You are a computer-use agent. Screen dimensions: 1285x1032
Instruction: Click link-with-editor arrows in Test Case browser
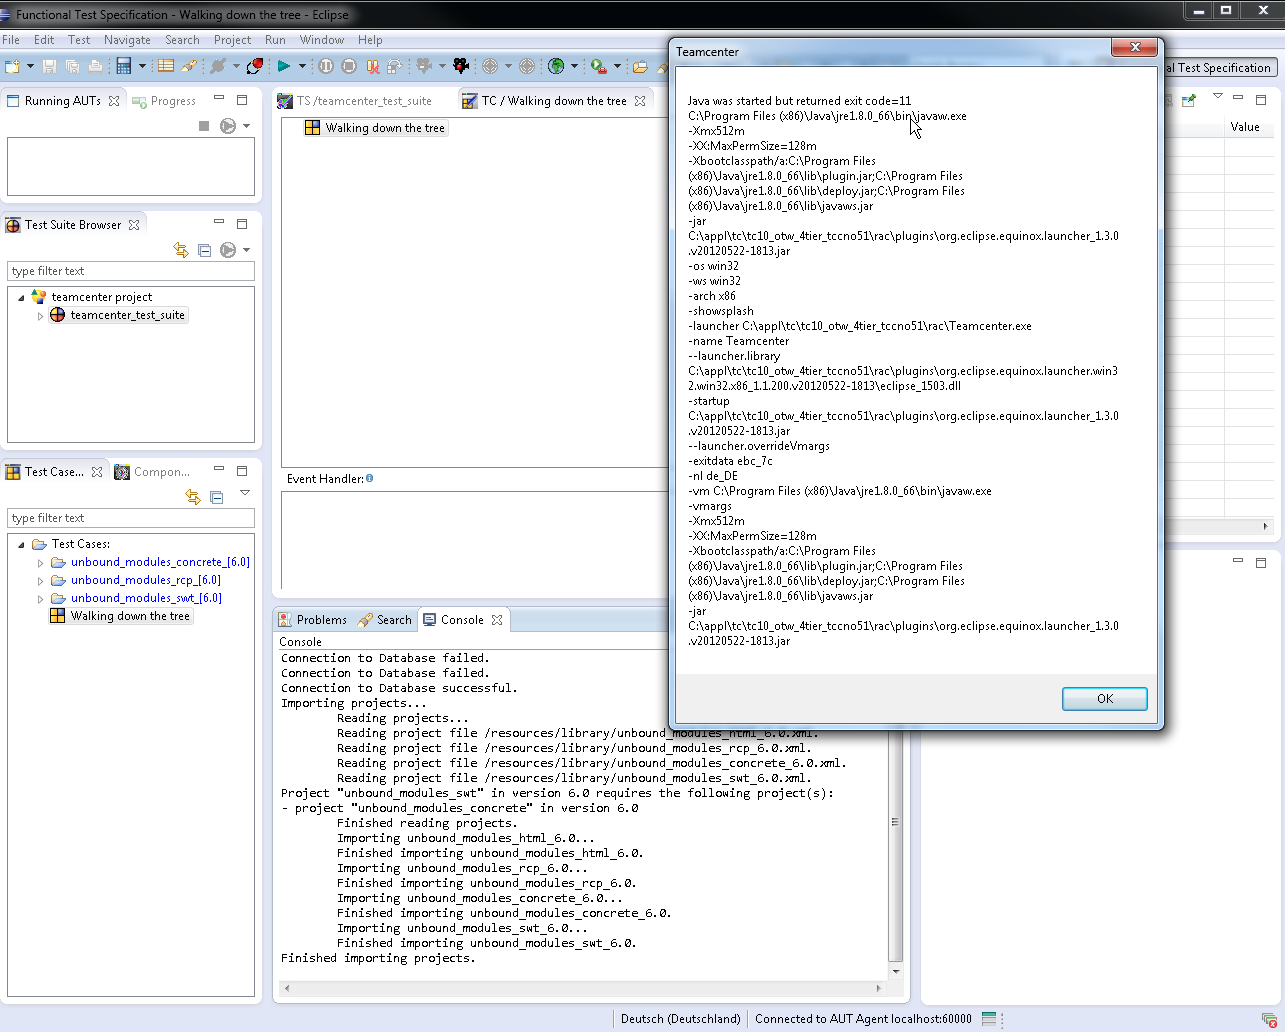coord(193,497)
